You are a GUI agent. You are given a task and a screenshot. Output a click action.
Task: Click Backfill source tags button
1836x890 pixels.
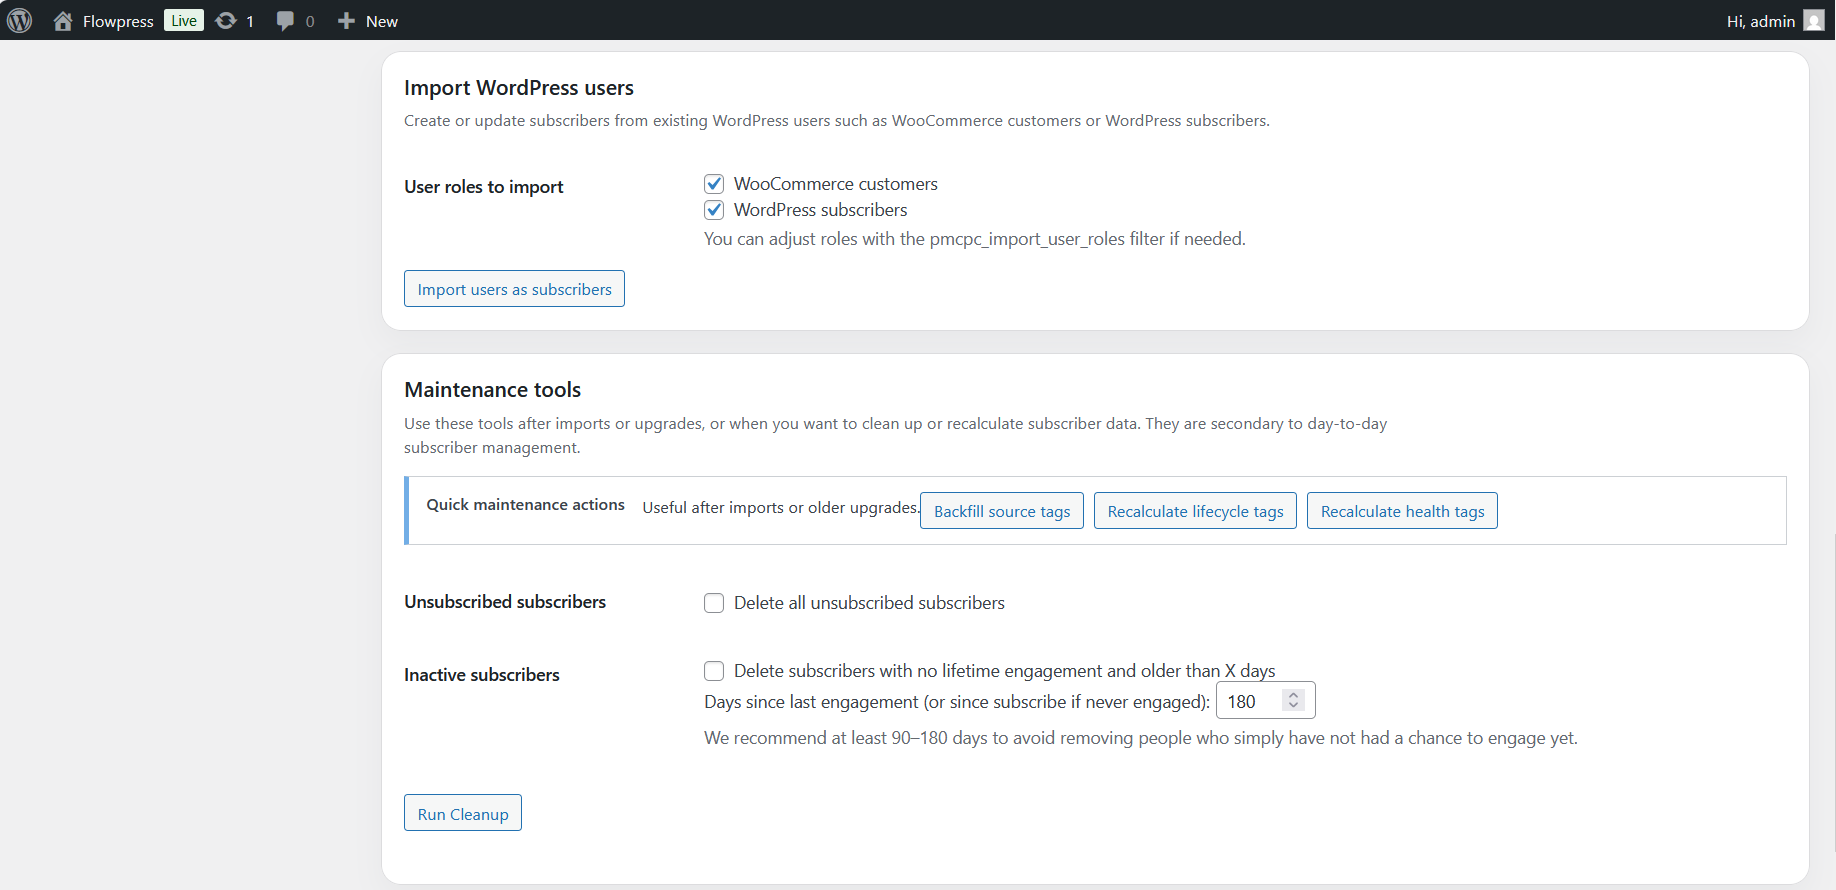[1002, 511]
